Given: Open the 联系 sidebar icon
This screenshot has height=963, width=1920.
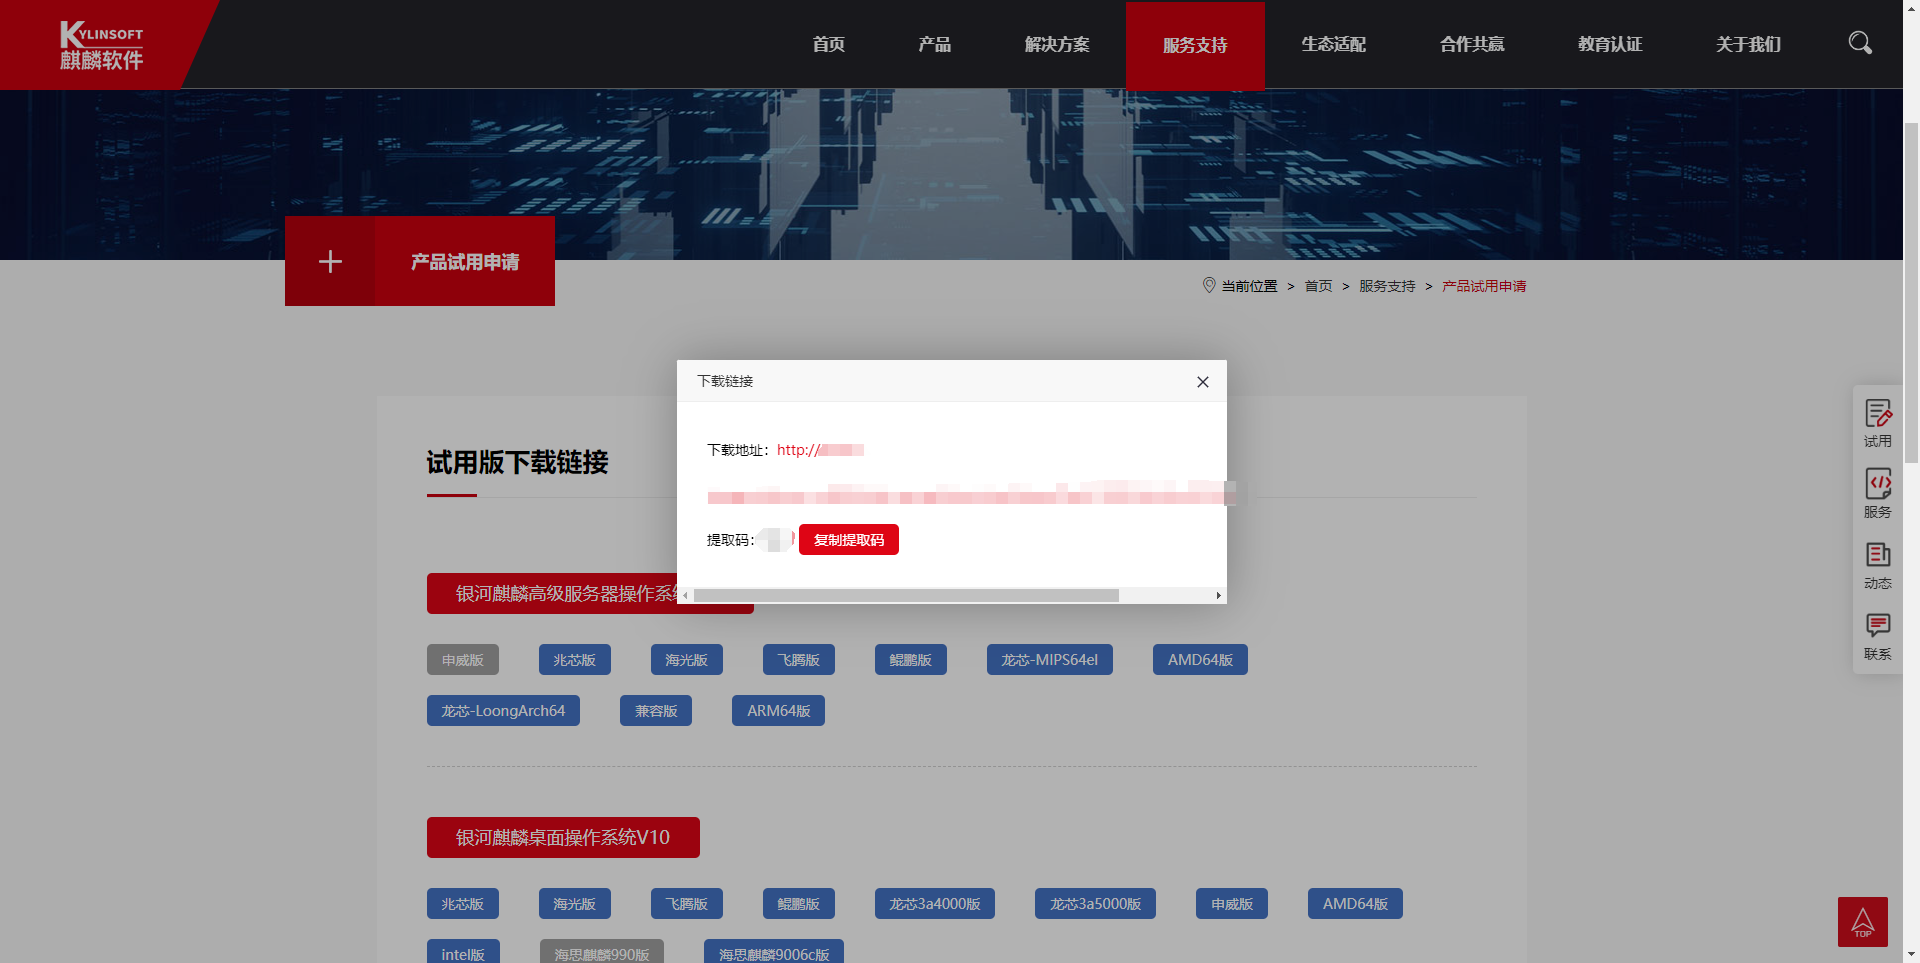Looking at the screenshot, I should [x=1877, y=636].
